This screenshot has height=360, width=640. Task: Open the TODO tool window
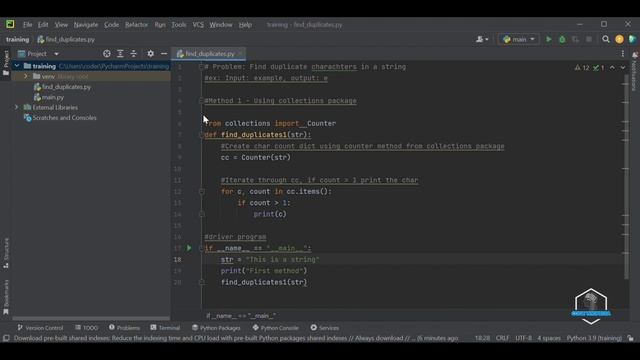pyautogui.click(x=87, y=327)
